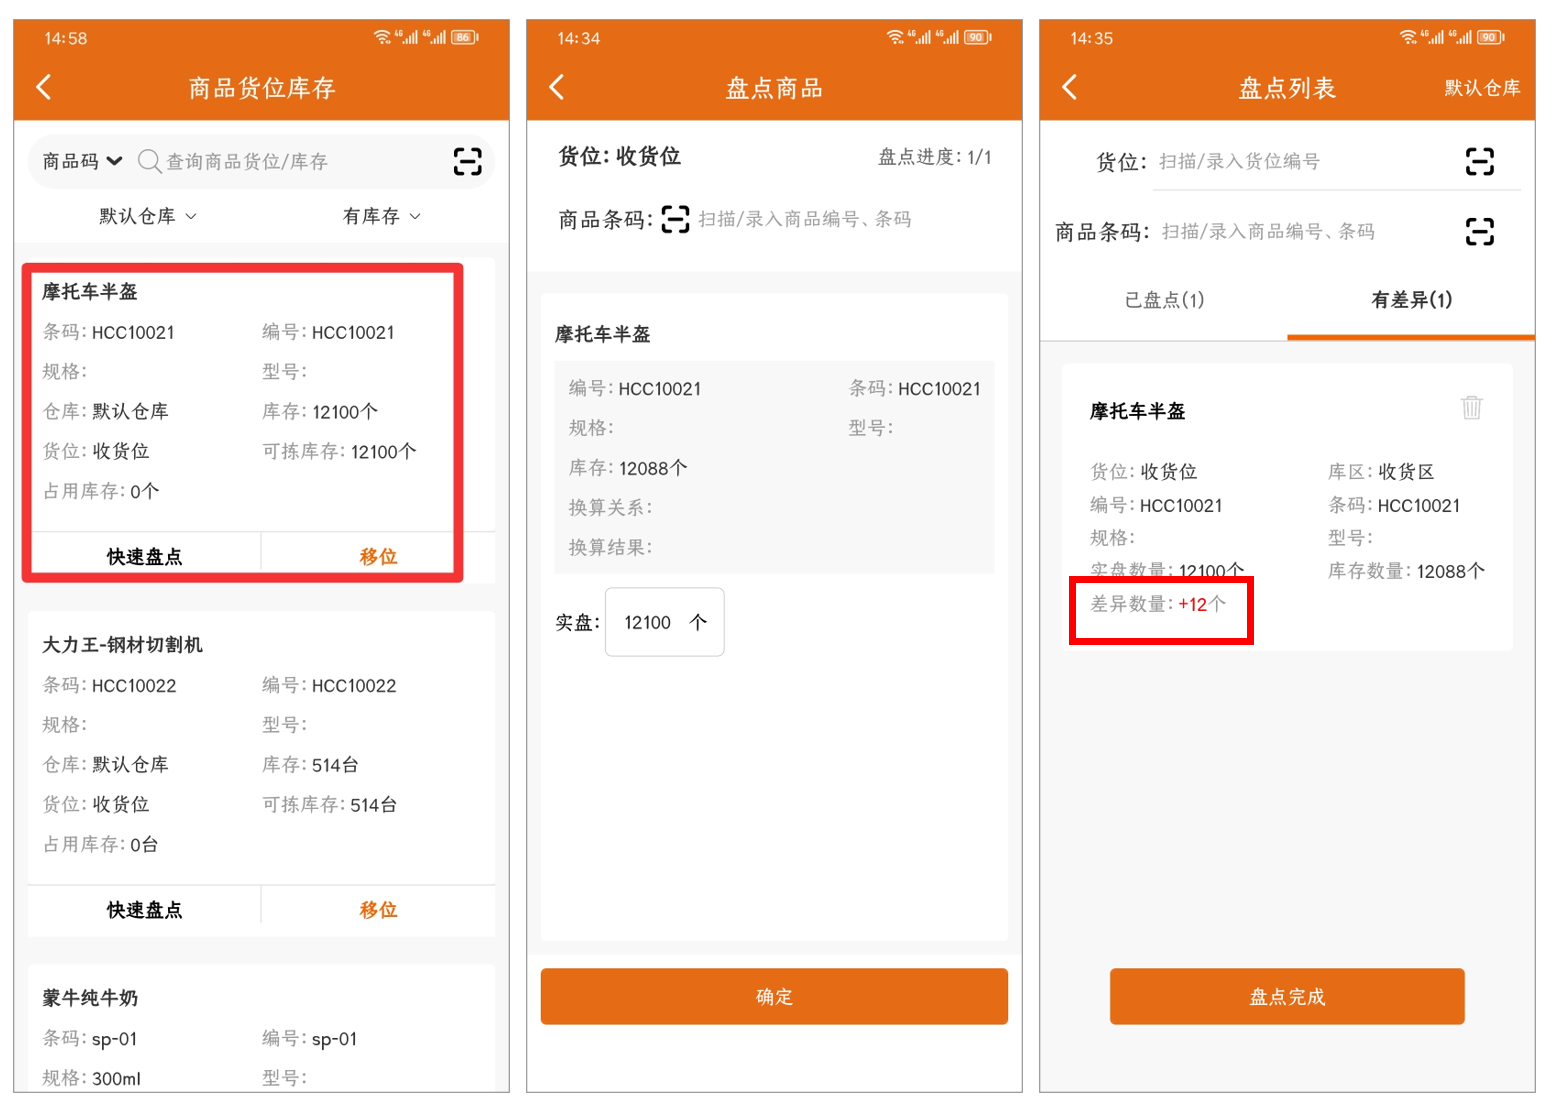
Task: Go back from 盘点商品 screen
Action: click(557, 88)
